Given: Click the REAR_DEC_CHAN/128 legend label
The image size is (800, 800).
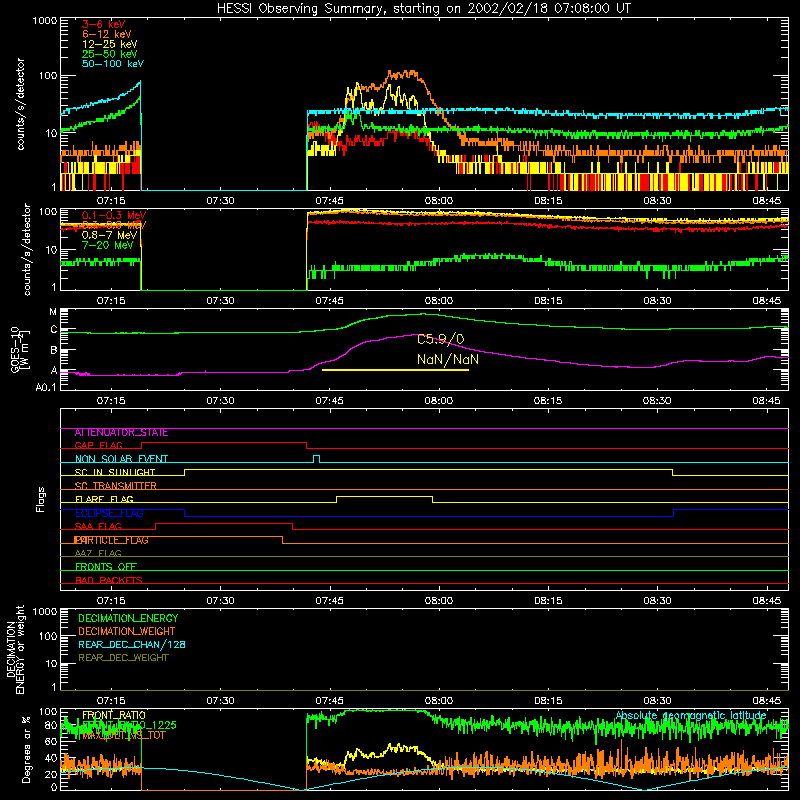Looking at the screenshot, I should coord(132,644).
